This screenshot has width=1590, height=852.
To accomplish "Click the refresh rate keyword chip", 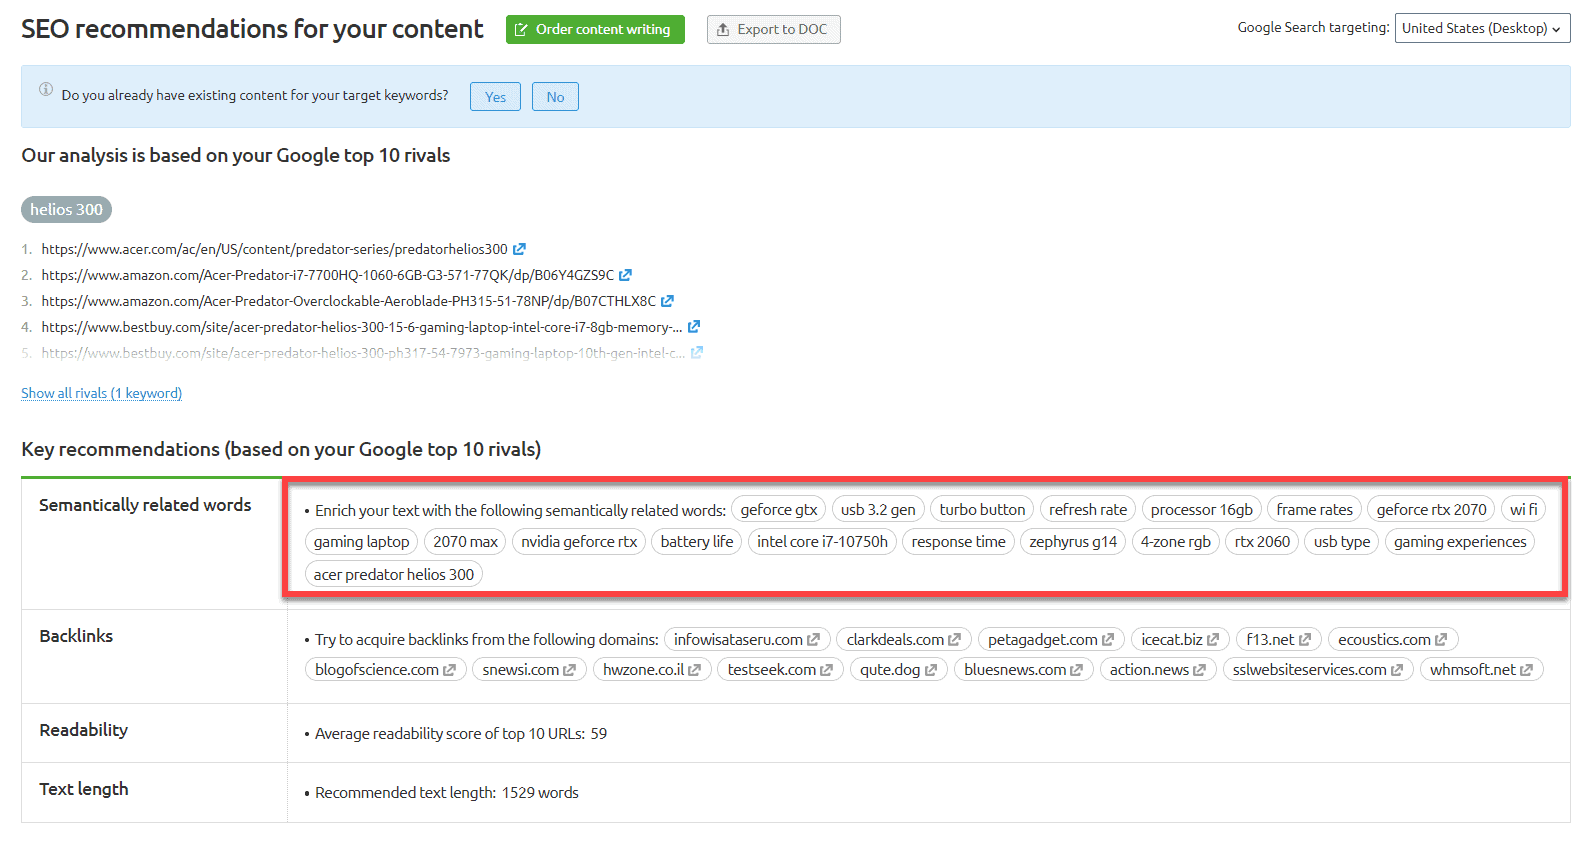I will pos(1088,510).
